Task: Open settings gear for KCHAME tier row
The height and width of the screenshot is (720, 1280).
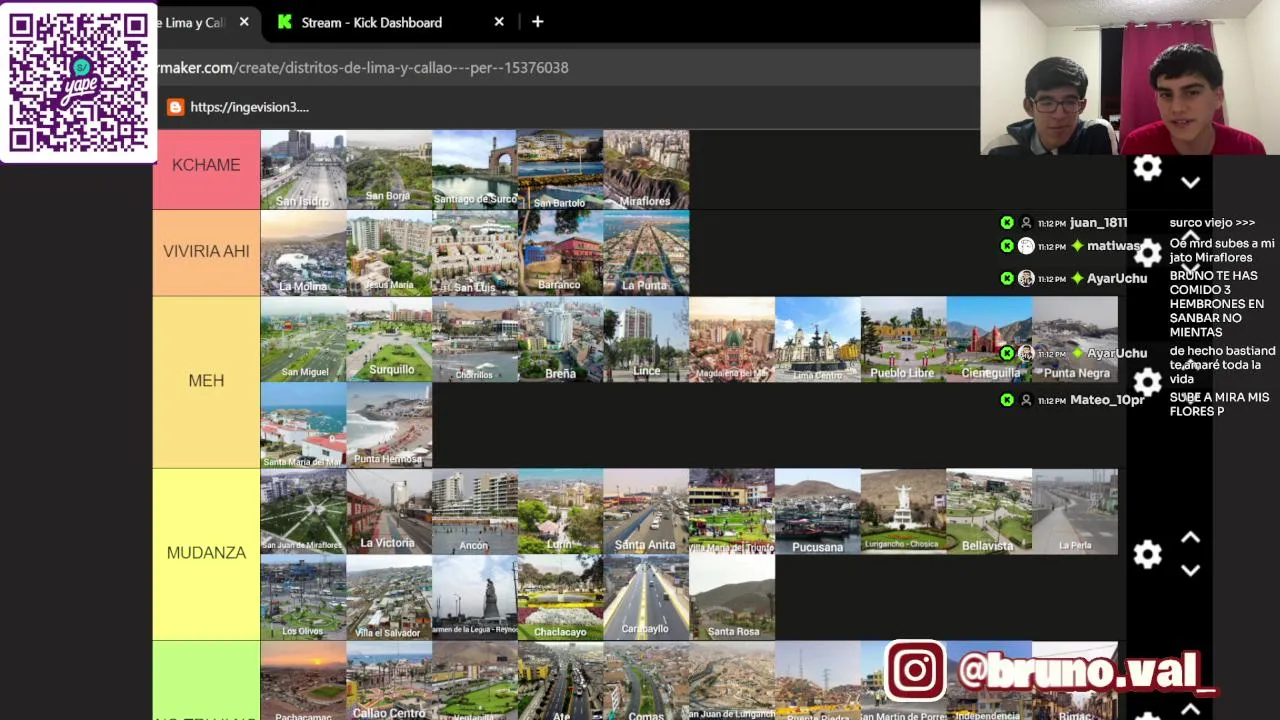Action: 1147,168
